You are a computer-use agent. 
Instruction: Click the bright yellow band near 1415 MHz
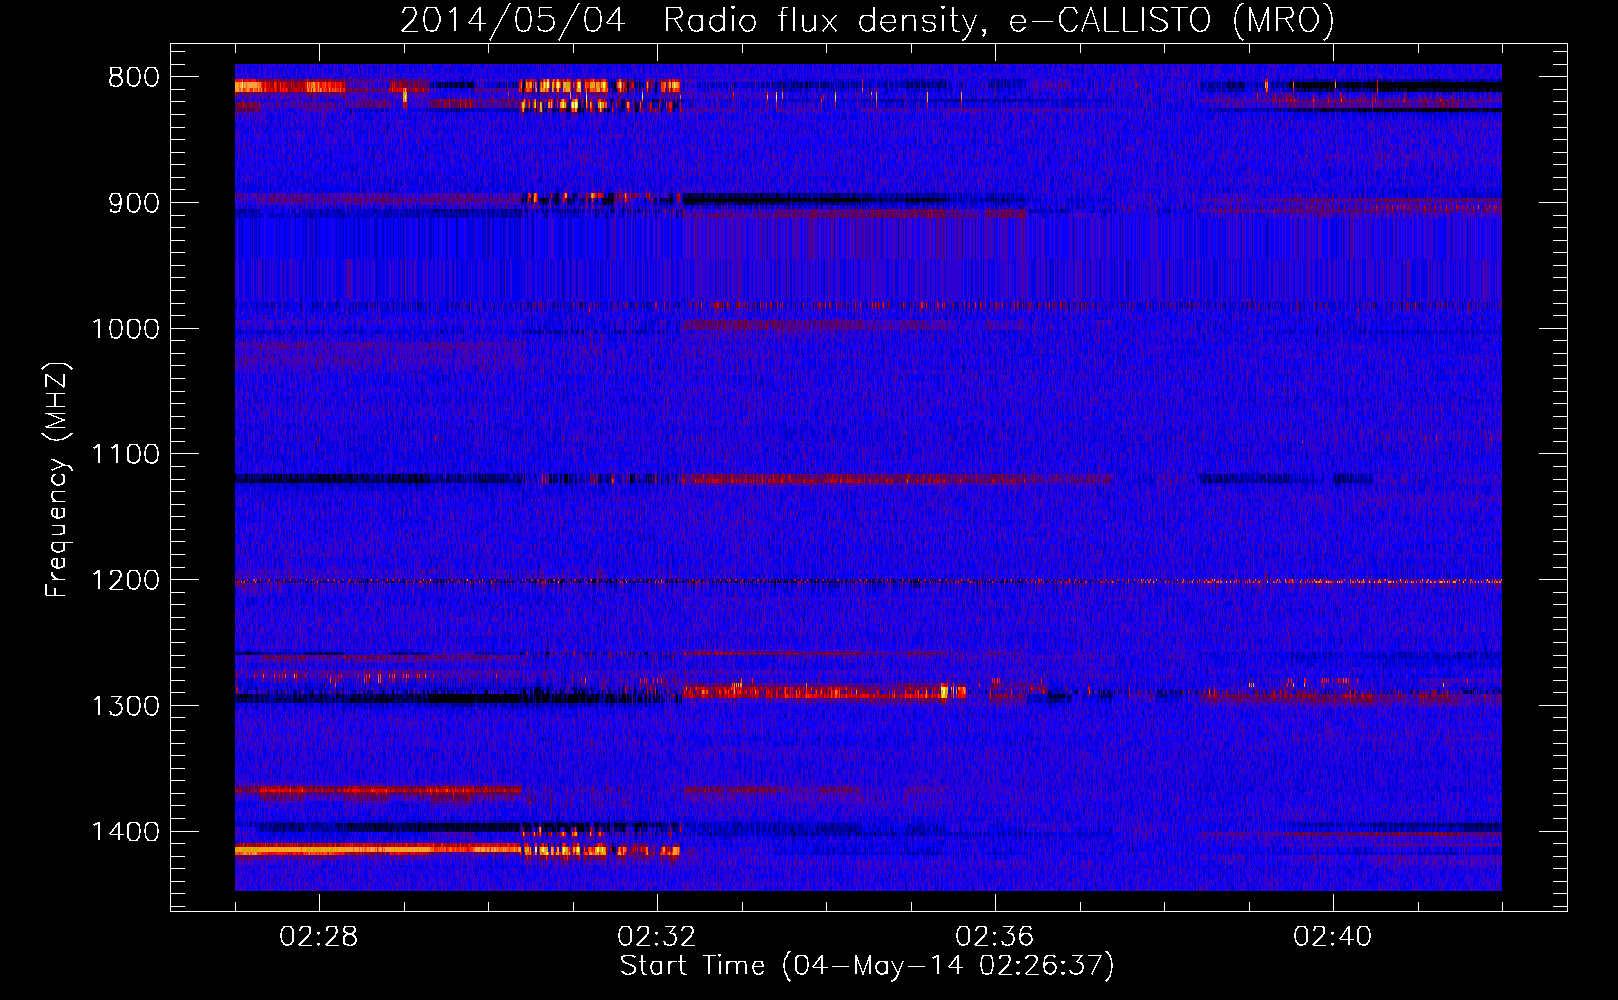[378, 850]
